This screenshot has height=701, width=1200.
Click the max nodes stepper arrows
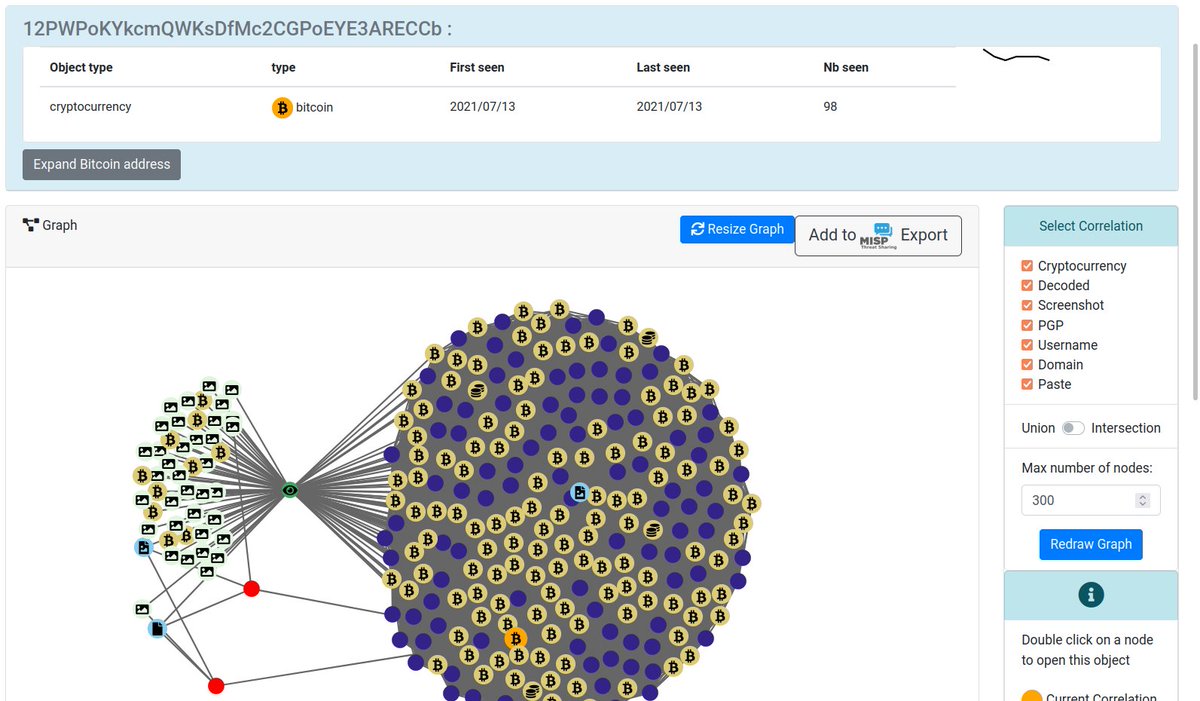(x=1143, y=500)
